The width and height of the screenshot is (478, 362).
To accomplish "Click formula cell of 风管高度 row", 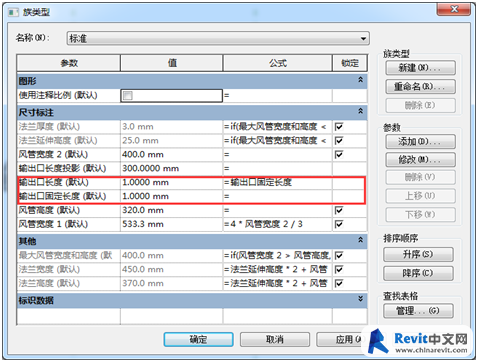I will pyautogui.click(x=278, y=210).
